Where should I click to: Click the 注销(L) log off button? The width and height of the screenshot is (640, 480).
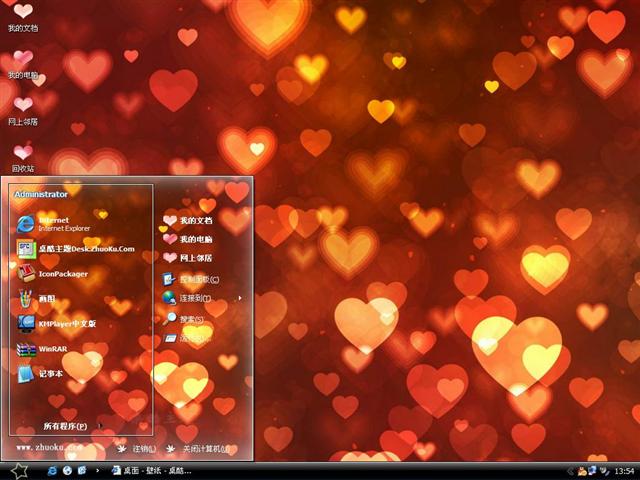click(x=136, y=449)
